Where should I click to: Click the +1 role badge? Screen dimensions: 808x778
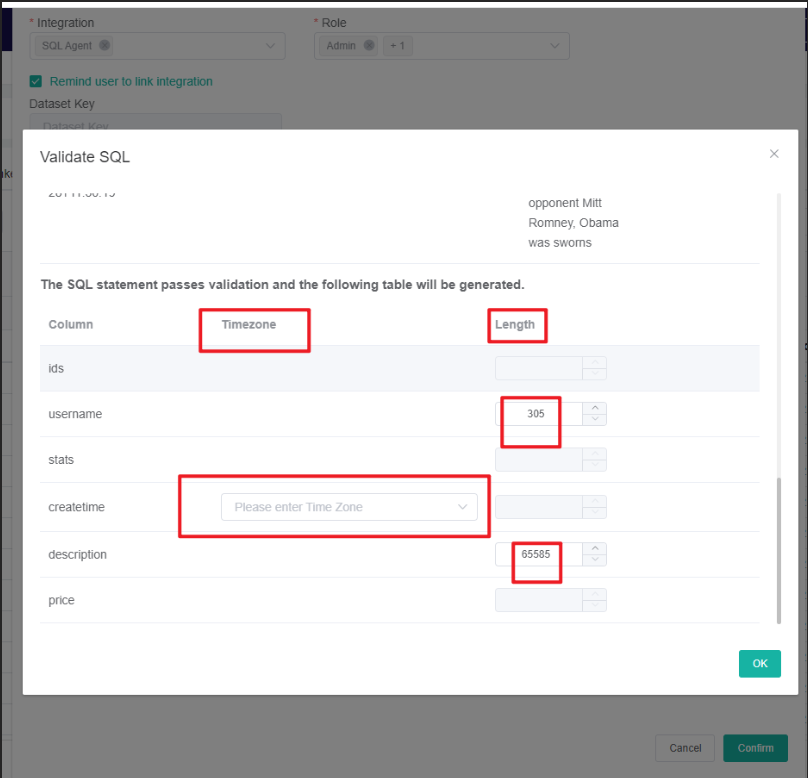click(x=397, y=46)
